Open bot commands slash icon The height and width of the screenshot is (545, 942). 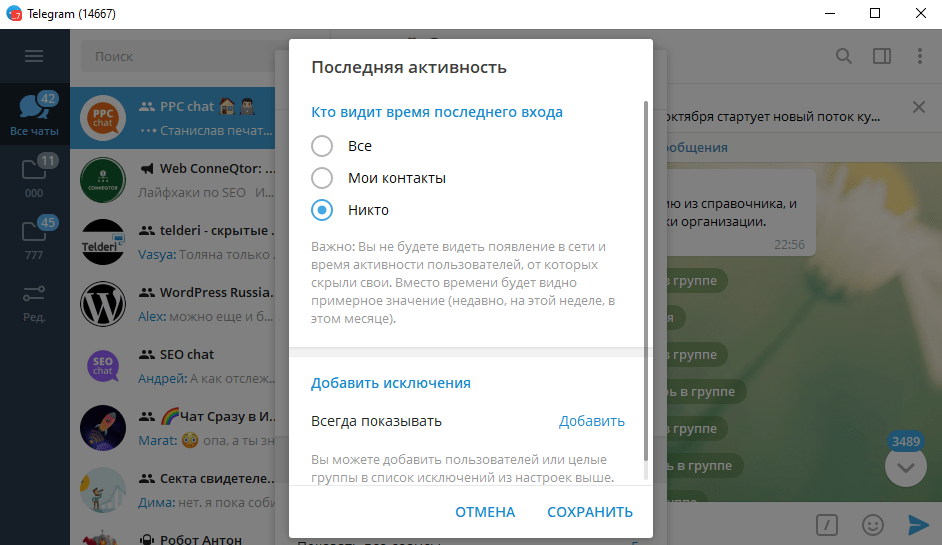(826, 524)
